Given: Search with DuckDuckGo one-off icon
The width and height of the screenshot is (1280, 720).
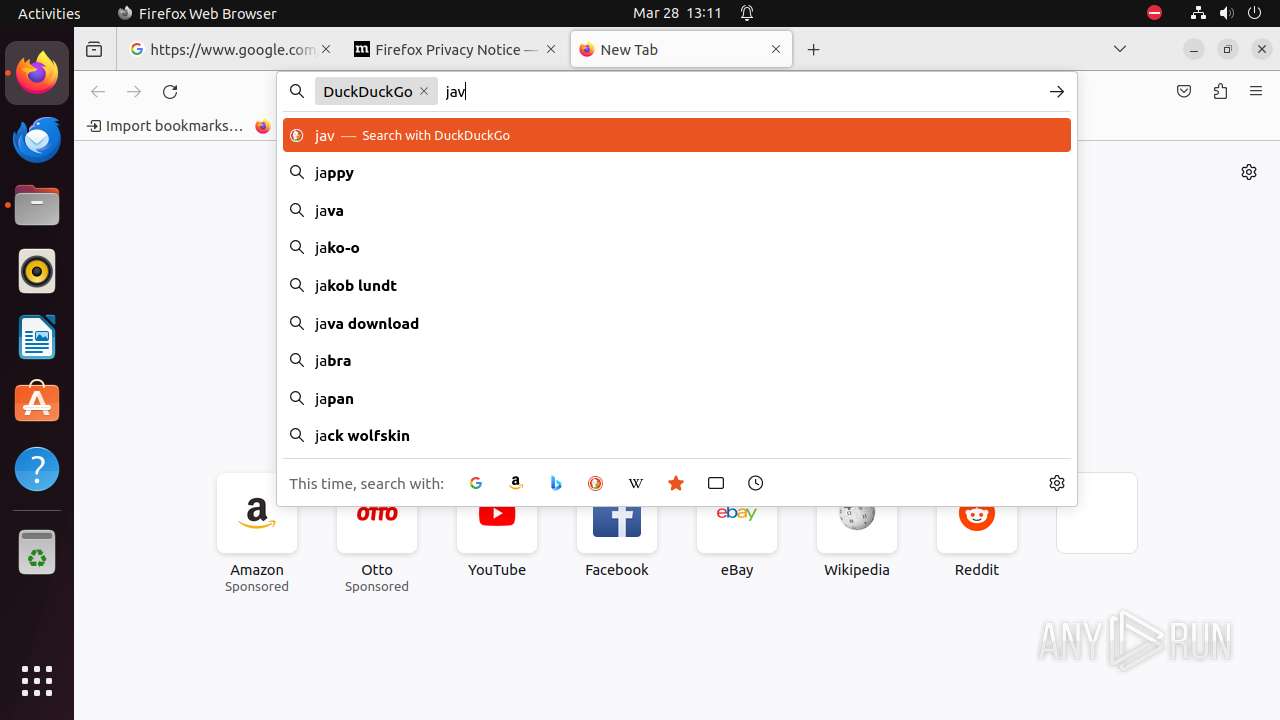Looking at the screenshot, I should tap(596, 483).
